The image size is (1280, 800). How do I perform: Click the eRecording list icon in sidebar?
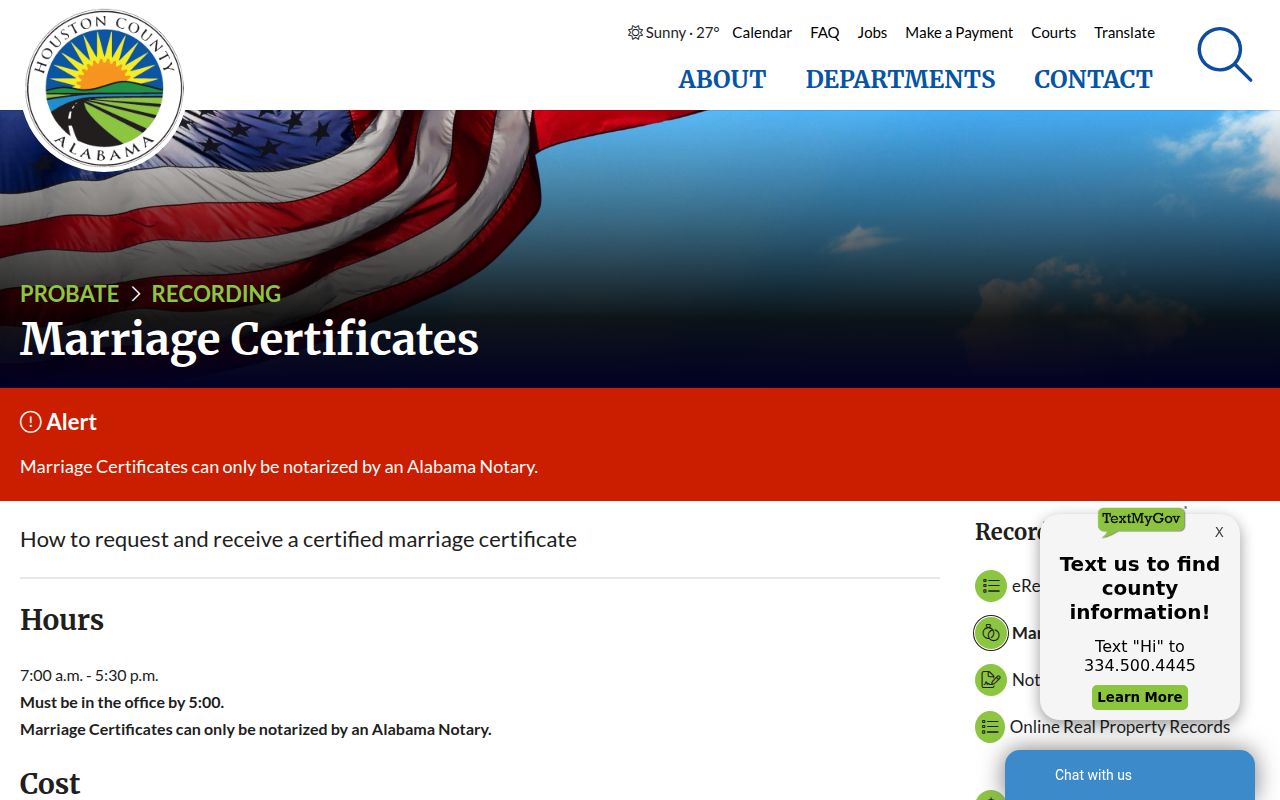coord(990,586)
